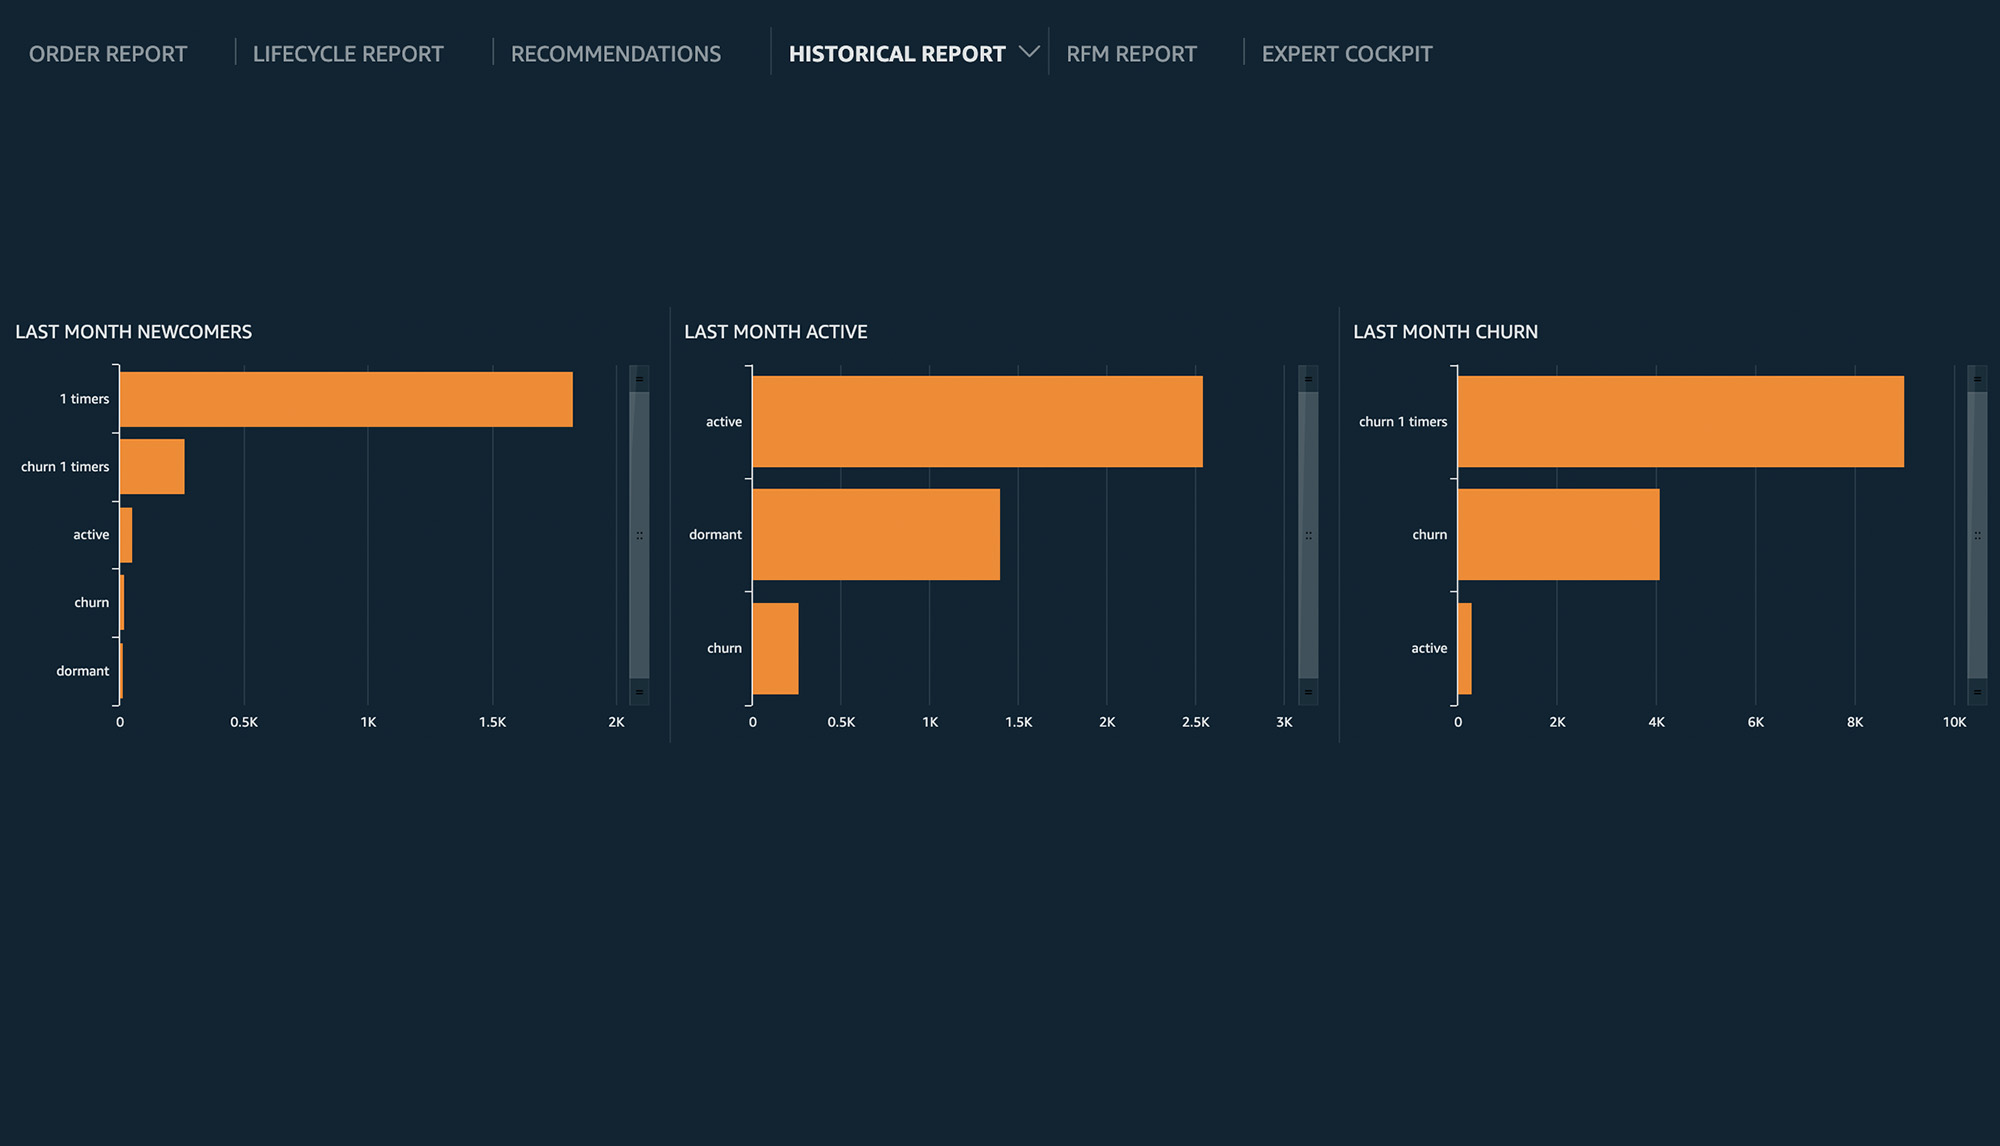Click top handle of Active chart scrollbar

(x=1308, y=379)
